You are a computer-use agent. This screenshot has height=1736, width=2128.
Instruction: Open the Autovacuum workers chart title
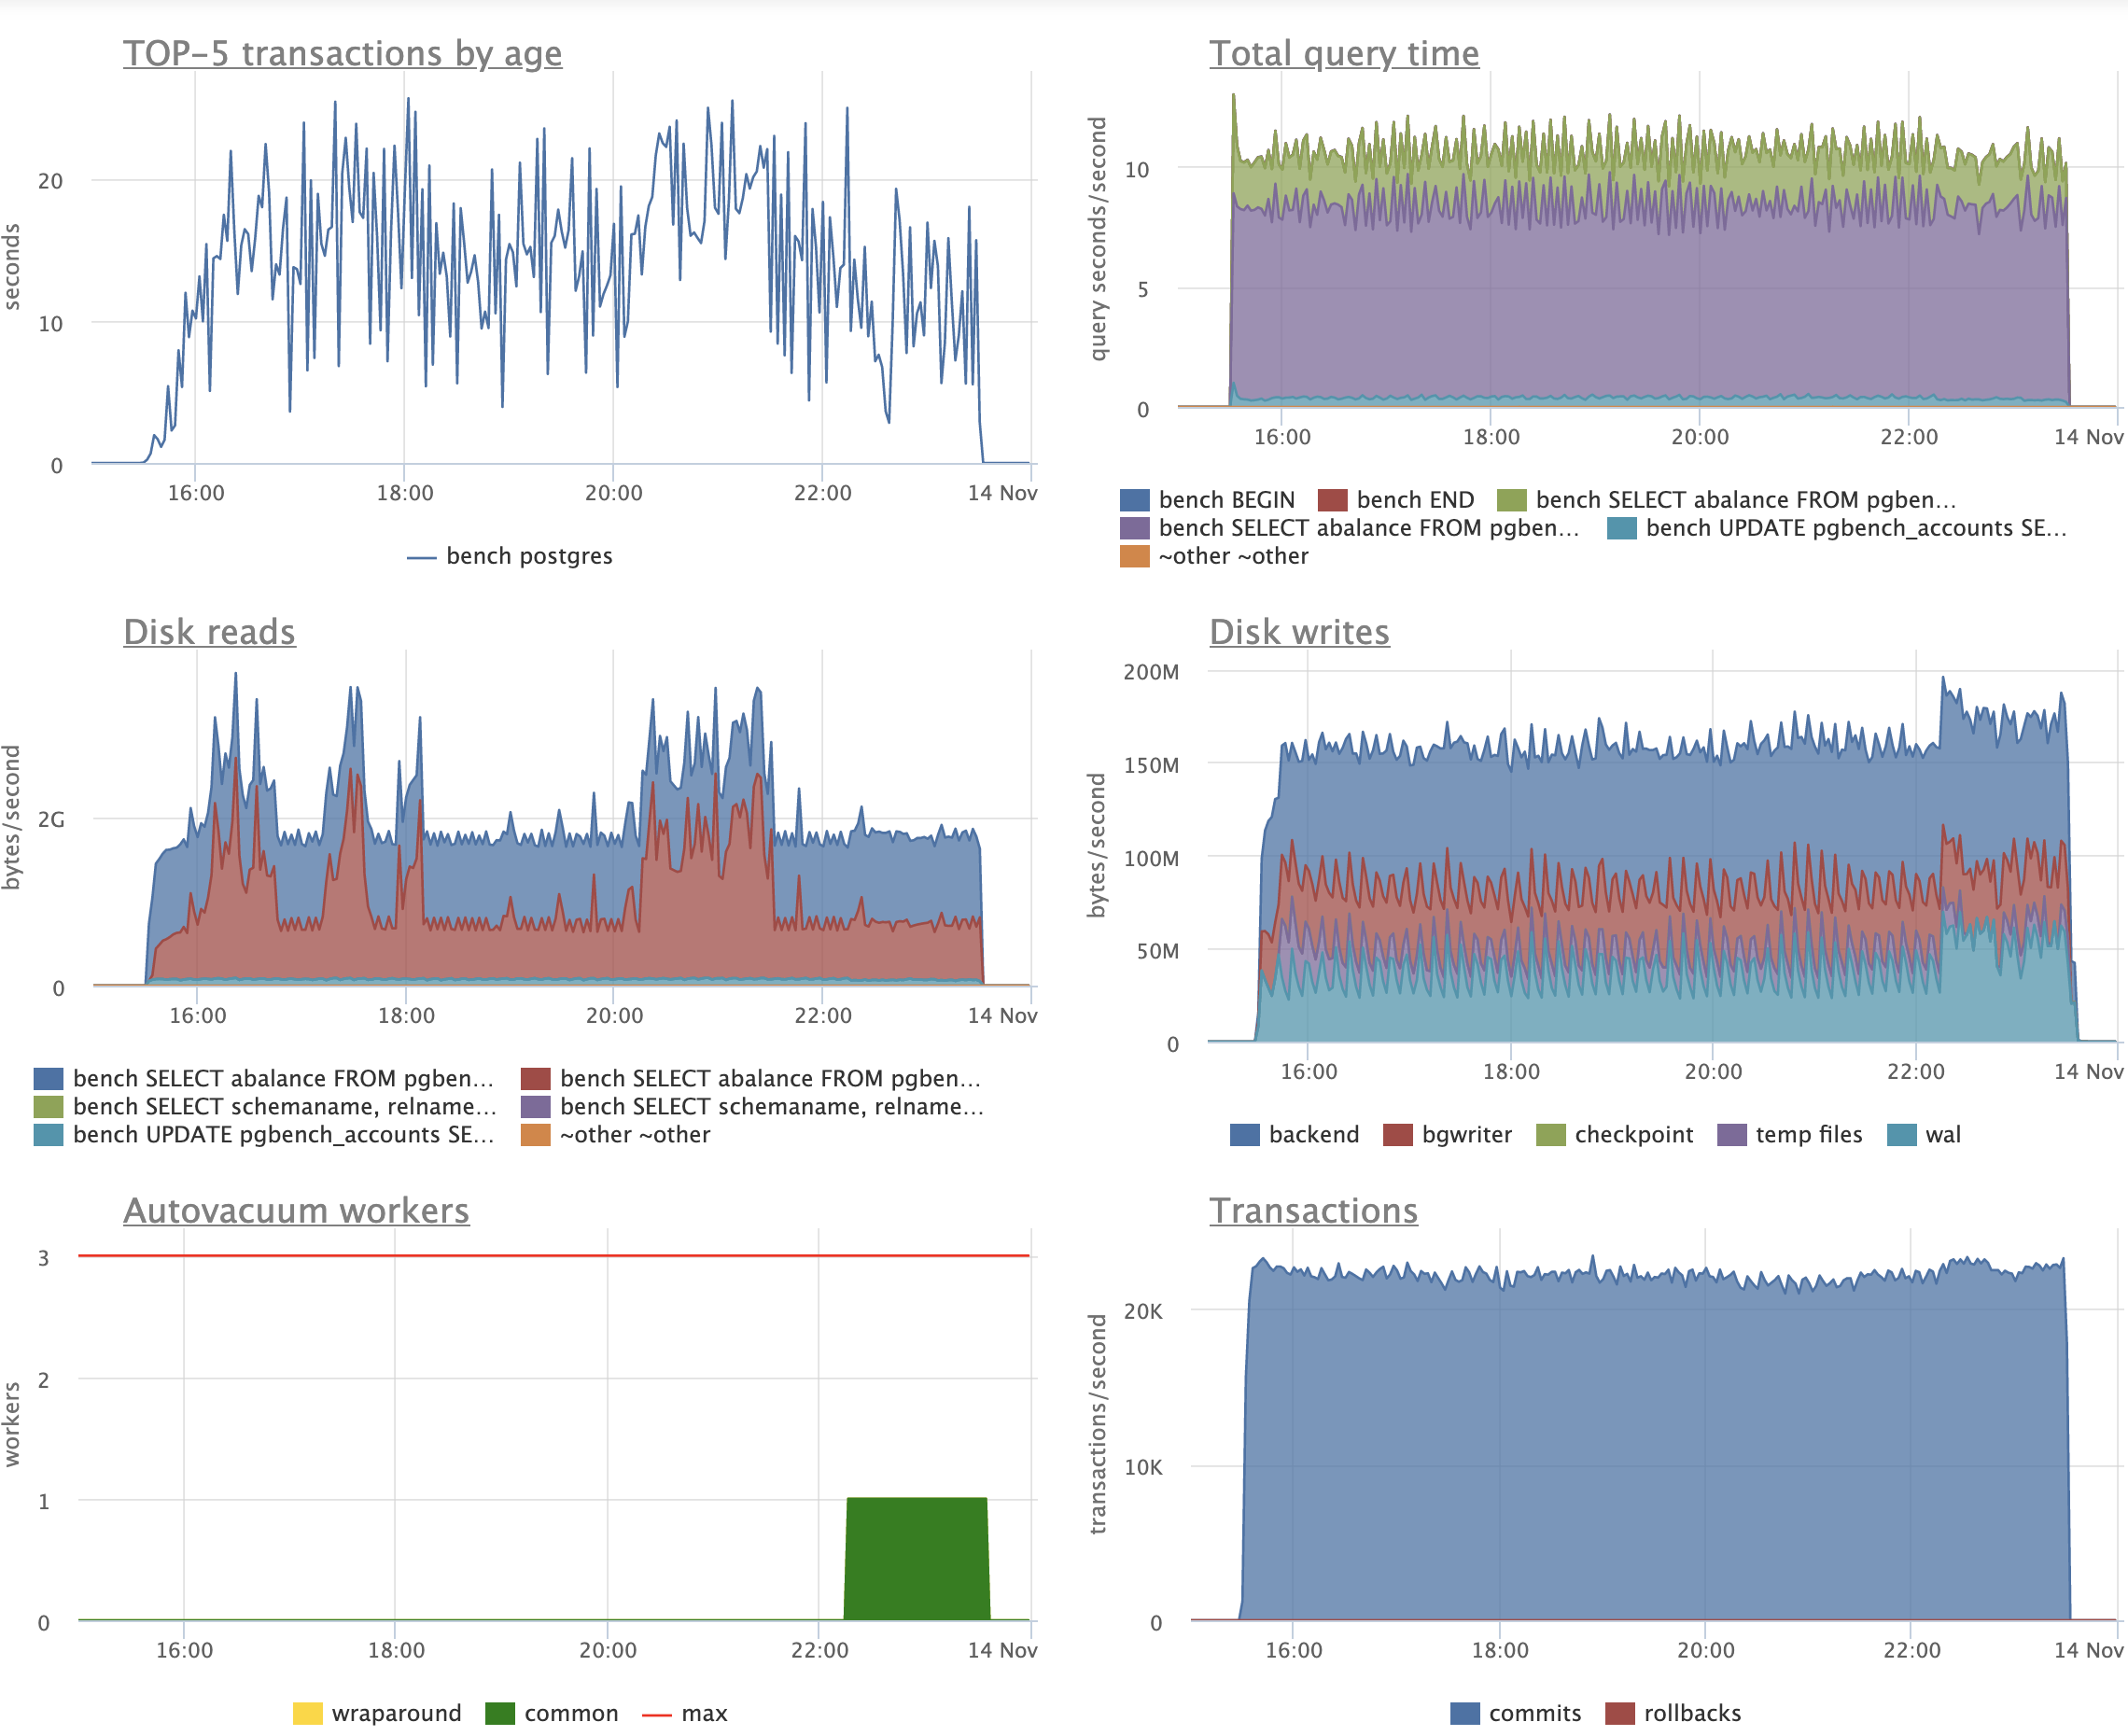click(x=296, y=1210)
